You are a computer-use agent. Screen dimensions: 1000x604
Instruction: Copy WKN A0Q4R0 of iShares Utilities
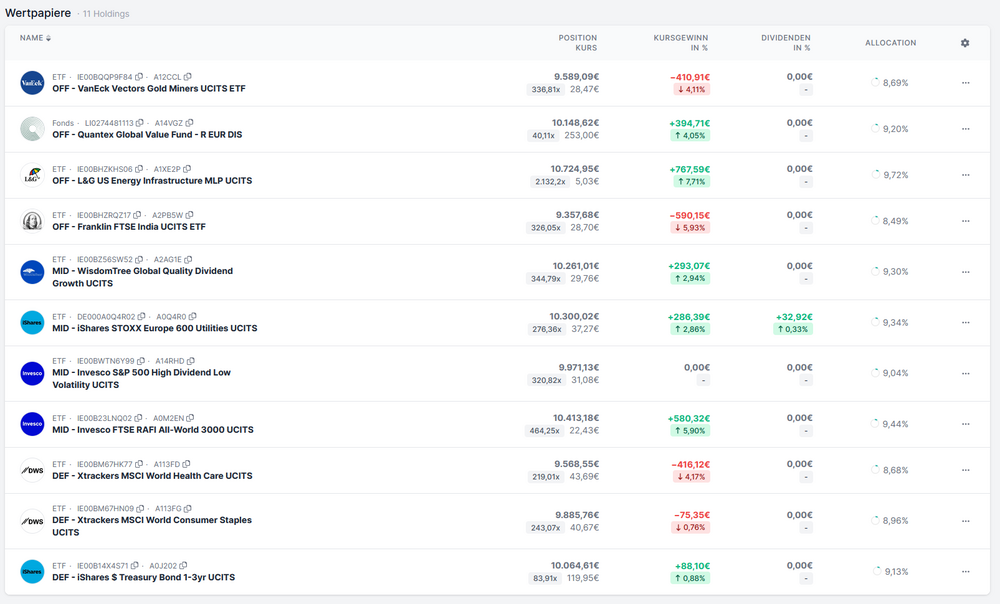(x=193, y=316)
